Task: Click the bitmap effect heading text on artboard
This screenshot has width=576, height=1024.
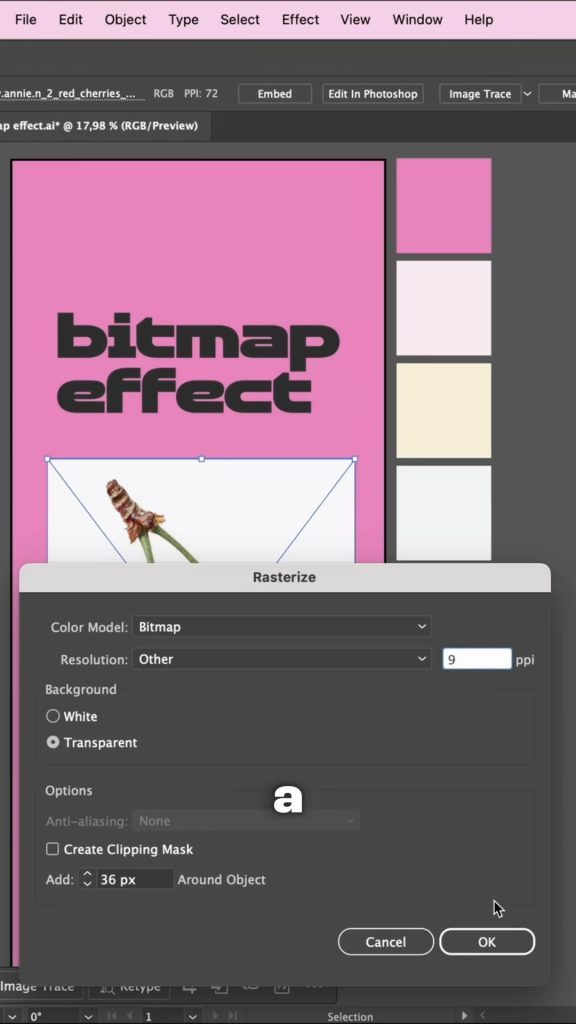Action: point(198,363)
